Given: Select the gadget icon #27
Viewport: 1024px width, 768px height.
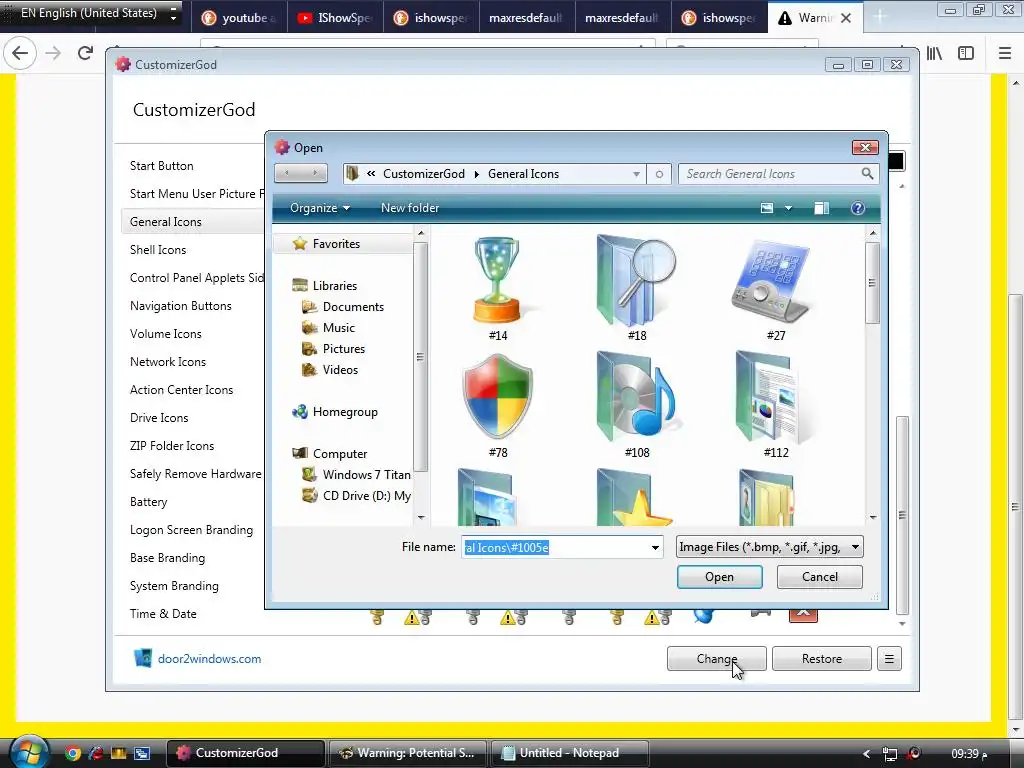Looking at the screenshot, I should tap(775, 288).
